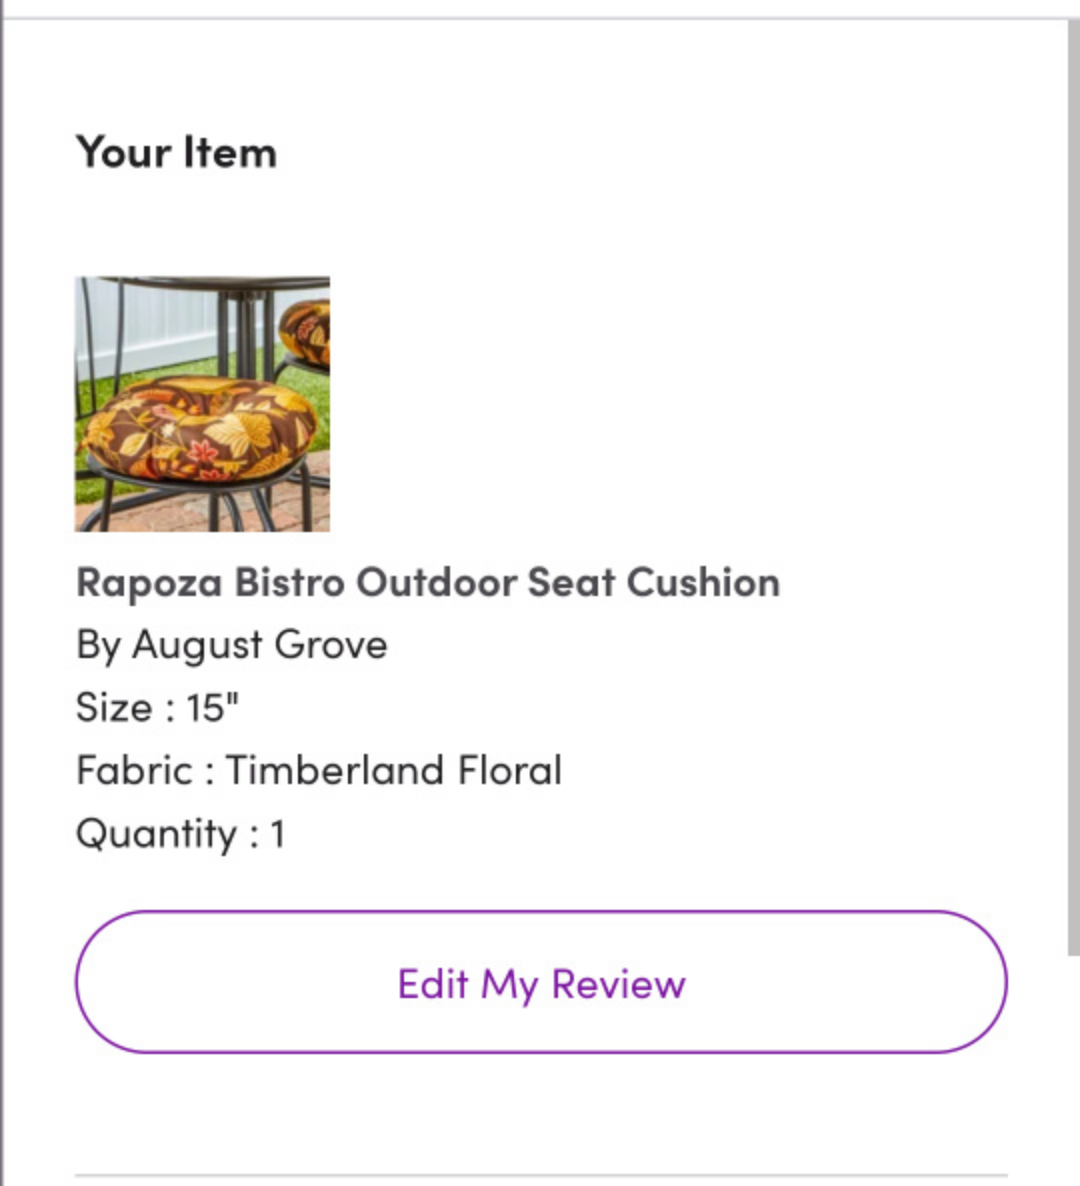Viewport: 1080px width, 1186px height.
Task: Click the word Cushion in the title
Action: click(x=703, y=582)
